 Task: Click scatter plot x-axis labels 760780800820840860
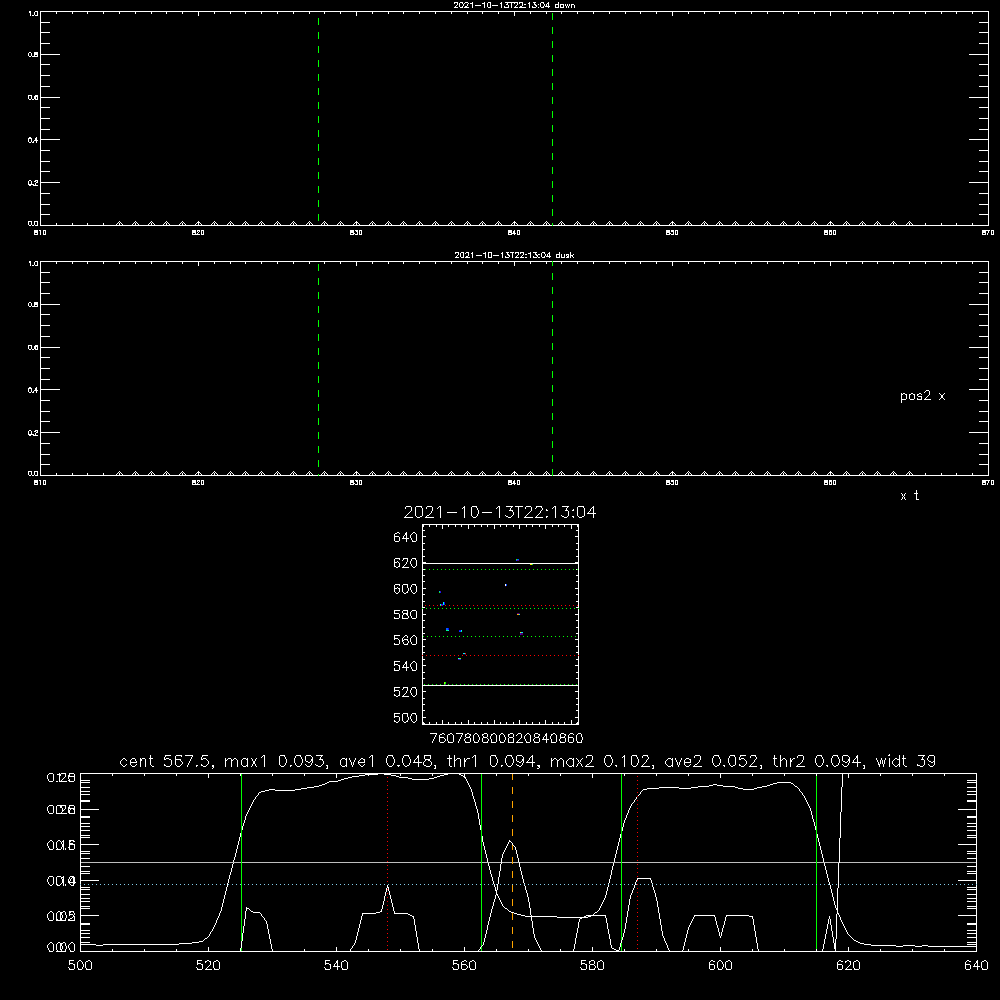506,739
